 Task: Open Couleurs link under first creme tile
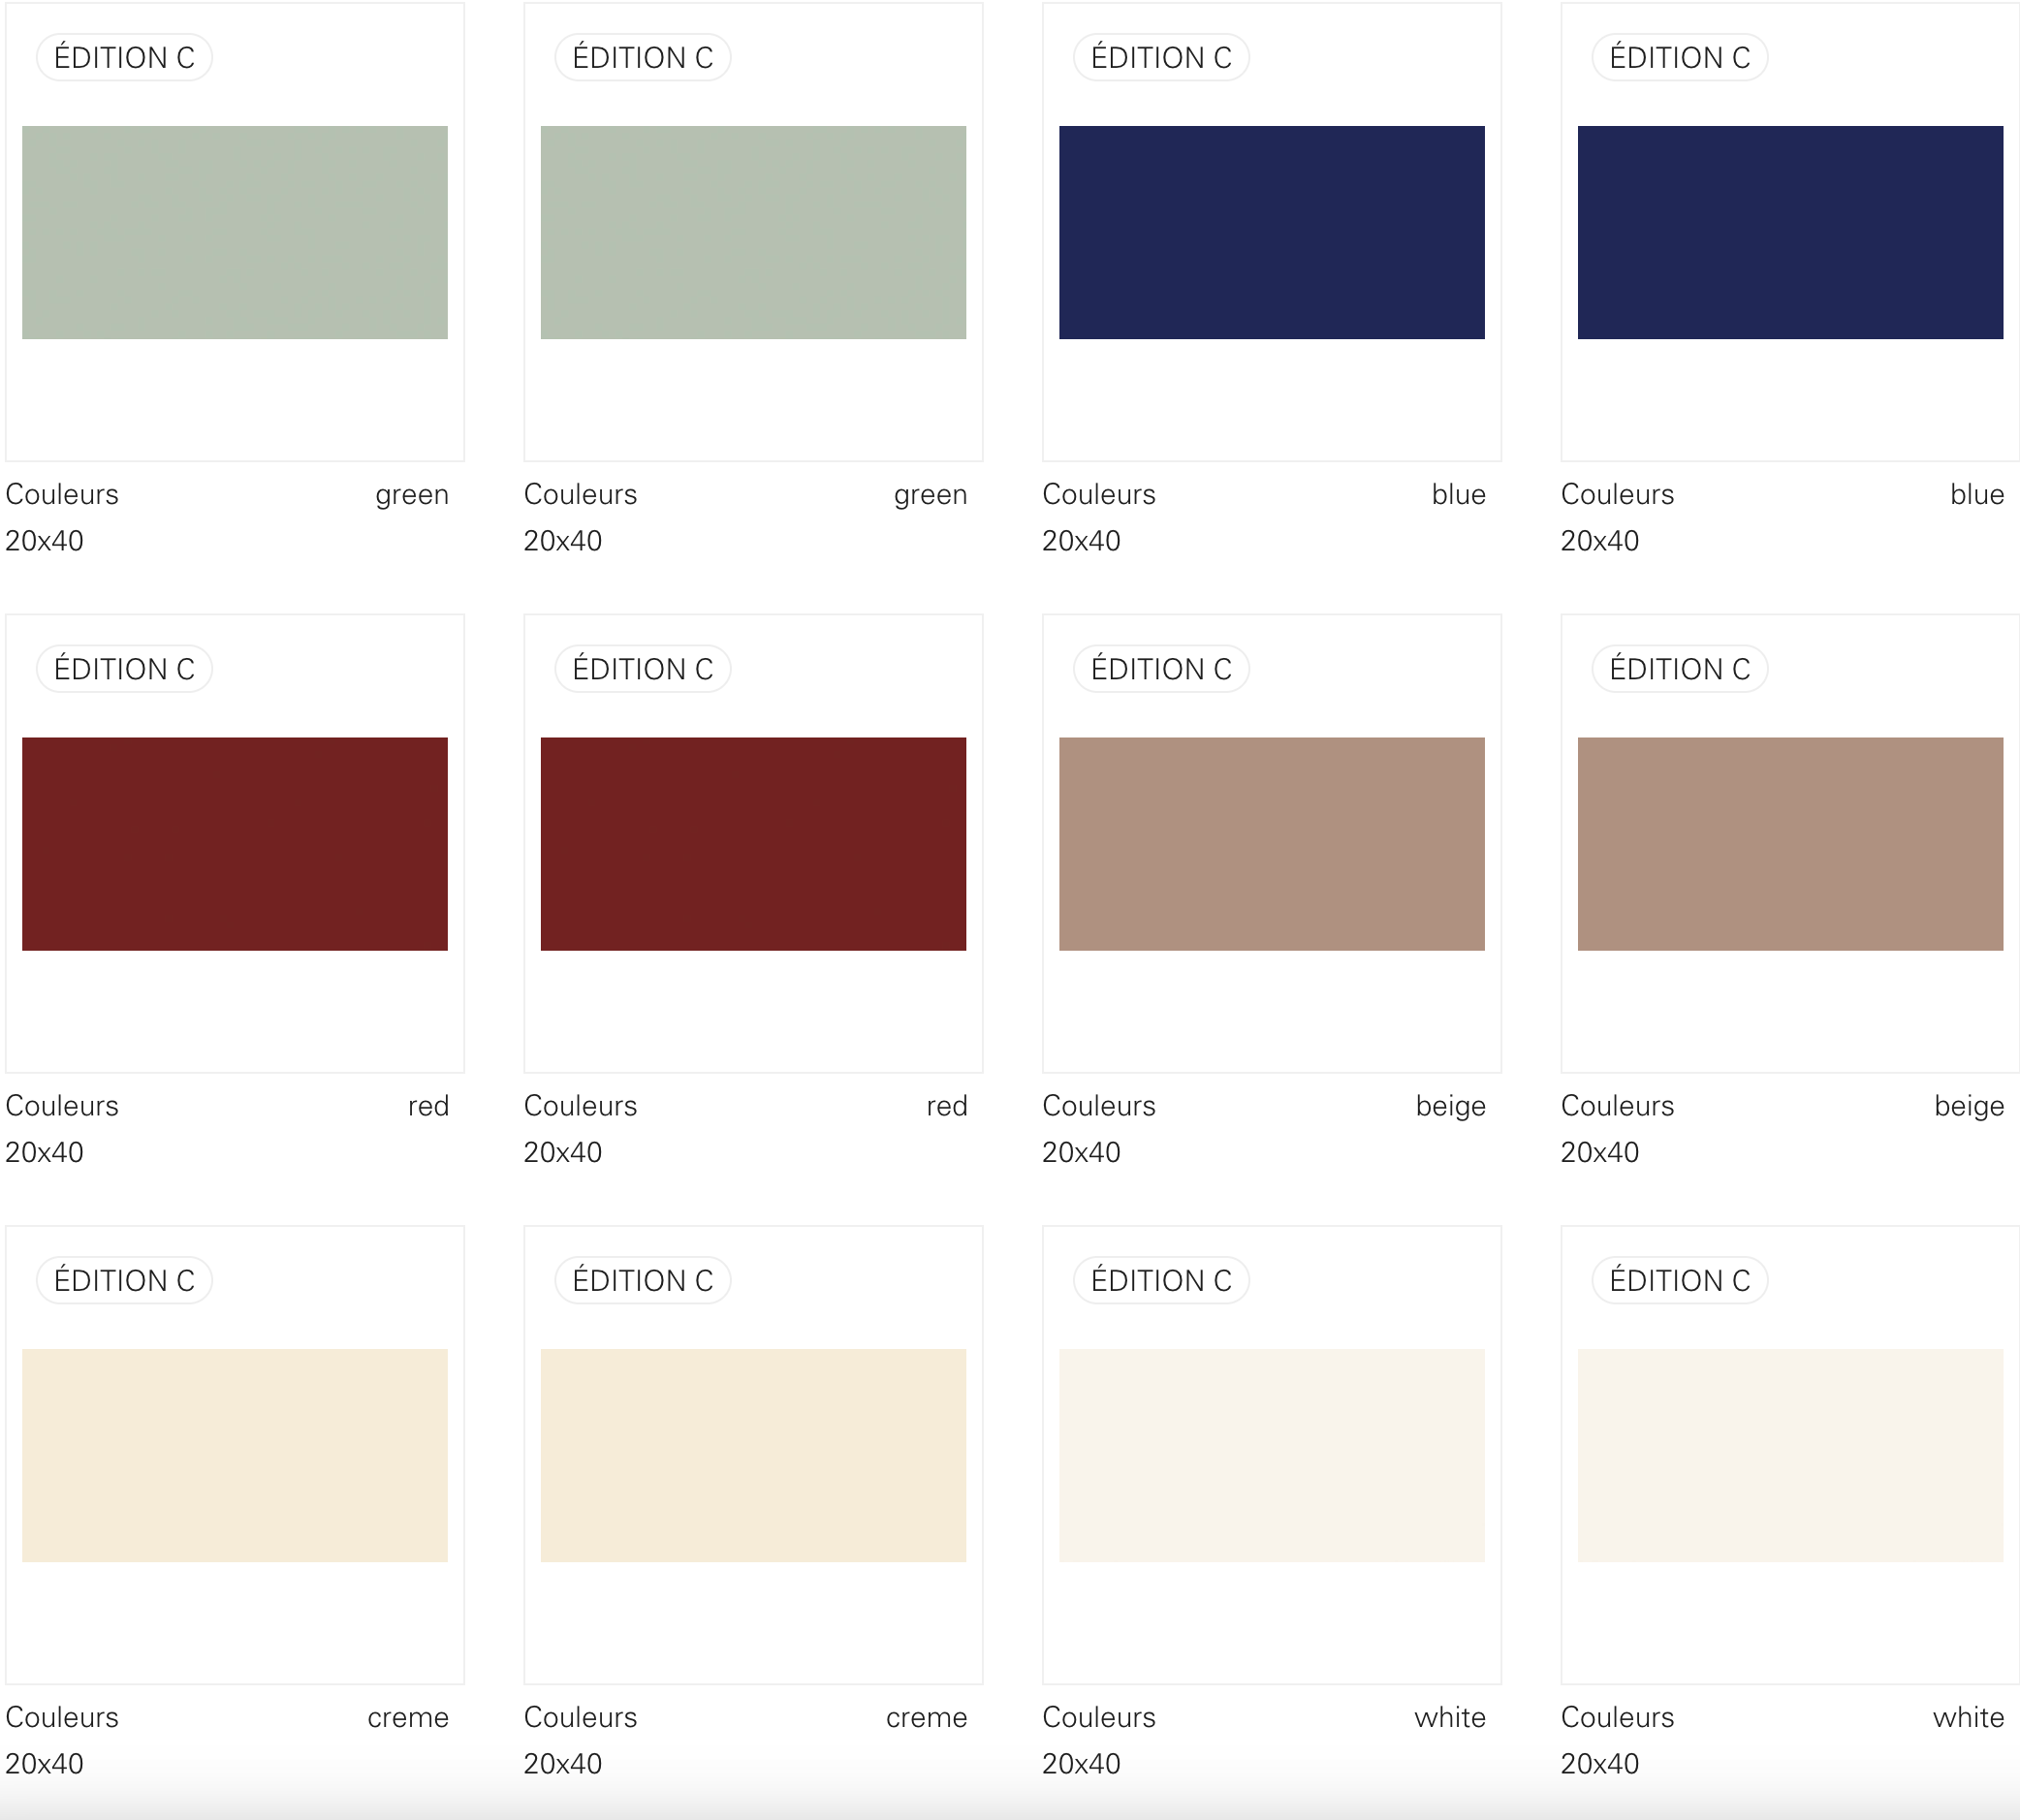point(62,1717)
